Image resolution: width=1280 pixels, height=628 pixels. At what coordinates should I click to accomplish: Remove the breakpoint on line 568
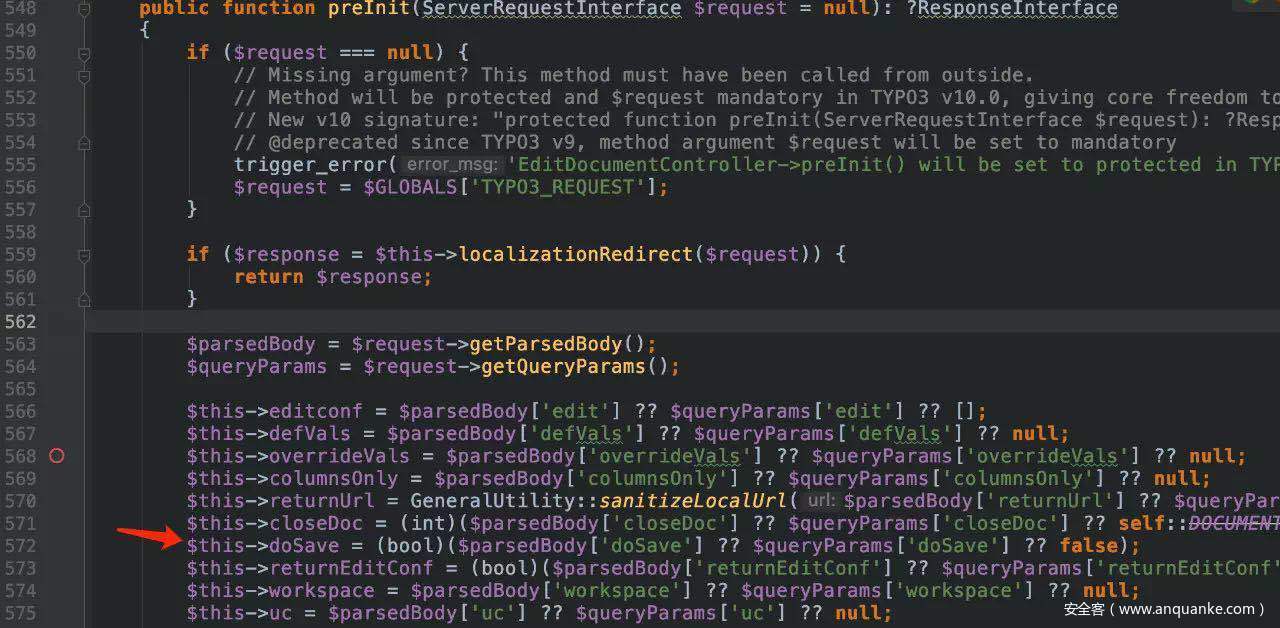tap(57, 456)
